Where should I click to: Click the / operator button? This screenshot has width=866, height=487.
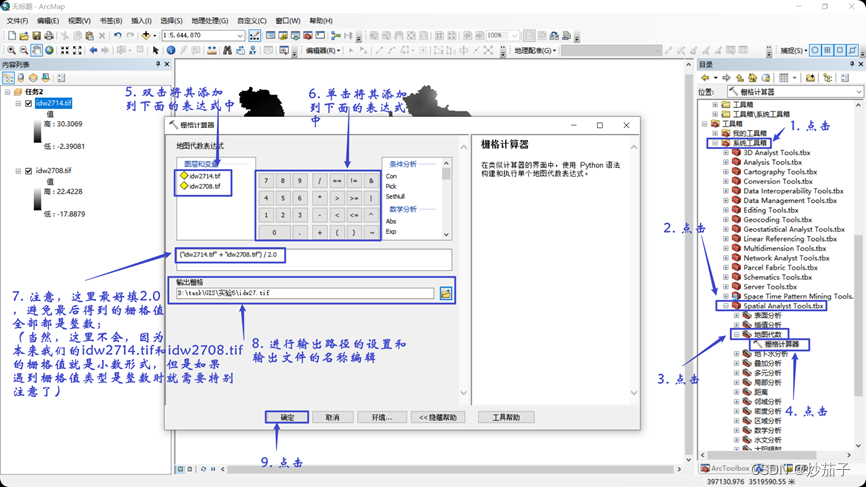tap(319, 181)
